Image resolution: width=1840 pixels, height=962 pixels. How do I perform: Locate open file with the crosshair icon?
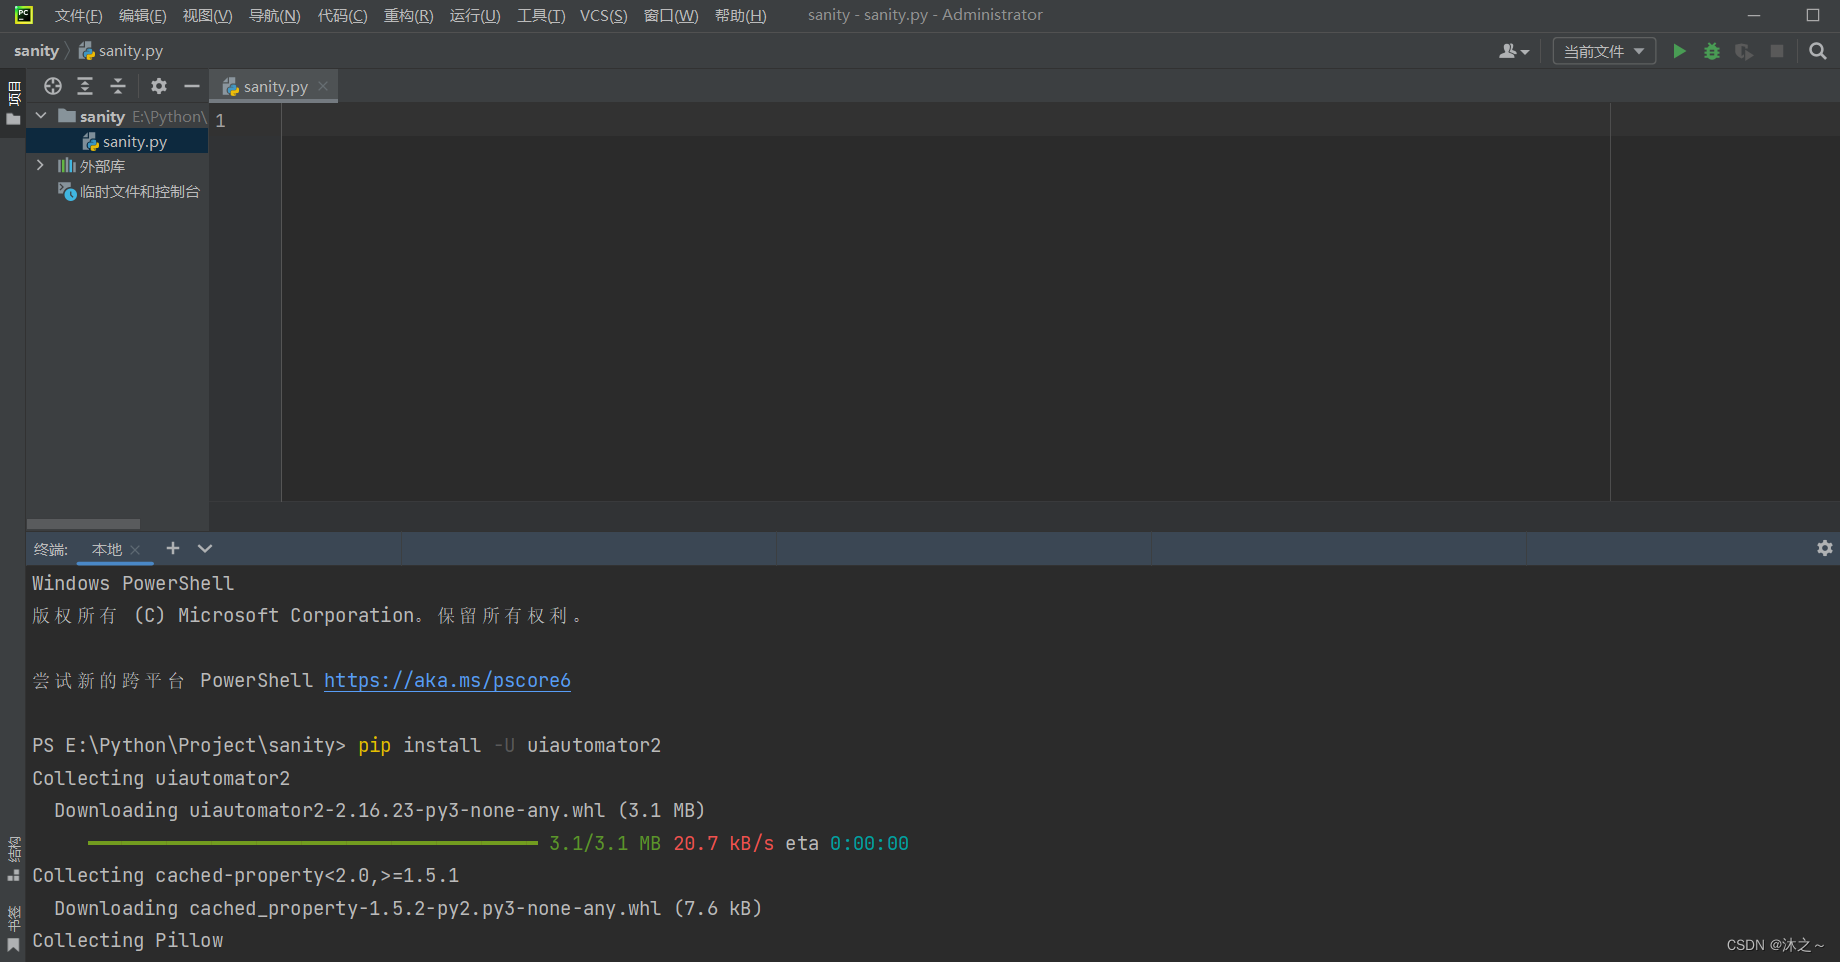[x=52, y=86]
